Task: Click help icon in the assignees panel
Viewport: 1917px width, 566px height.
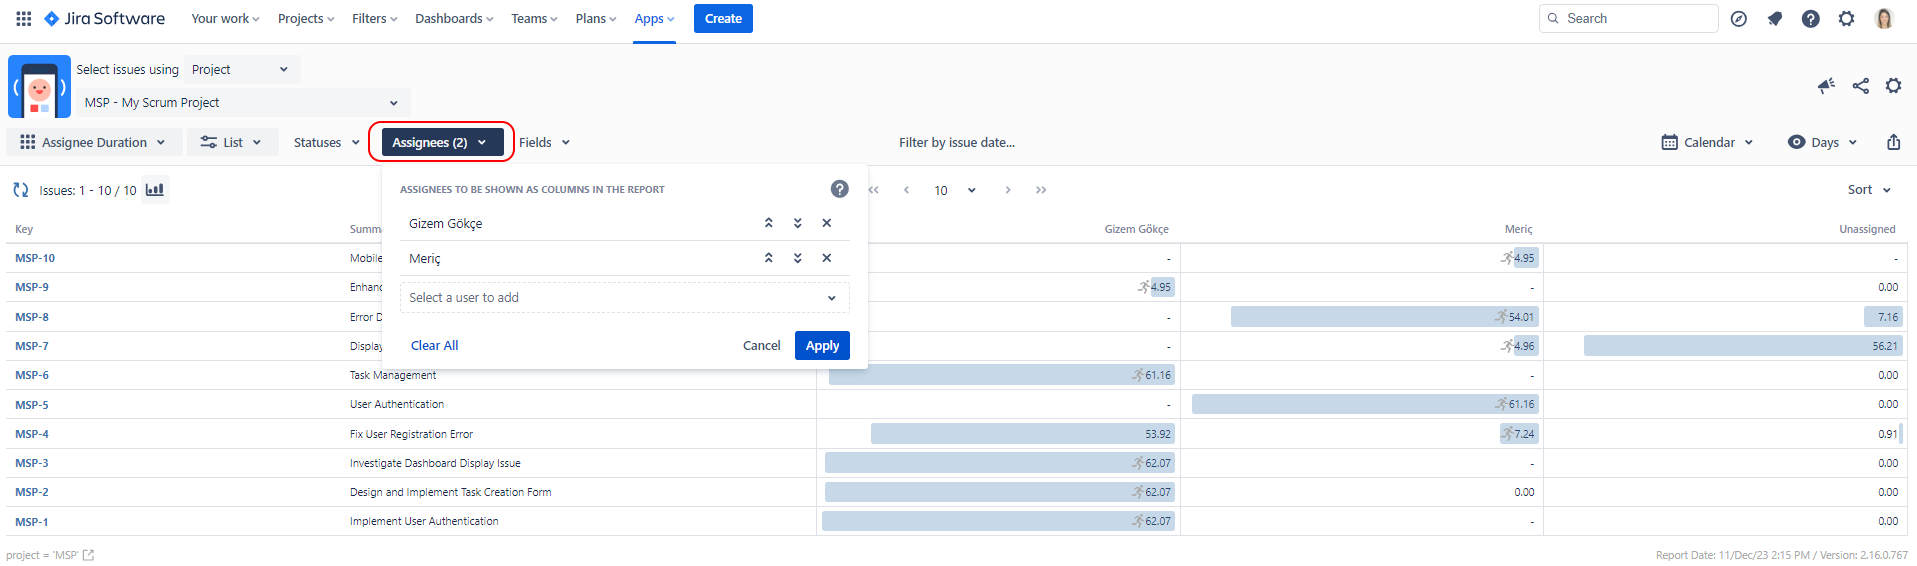Action: [x=839, y=189]
